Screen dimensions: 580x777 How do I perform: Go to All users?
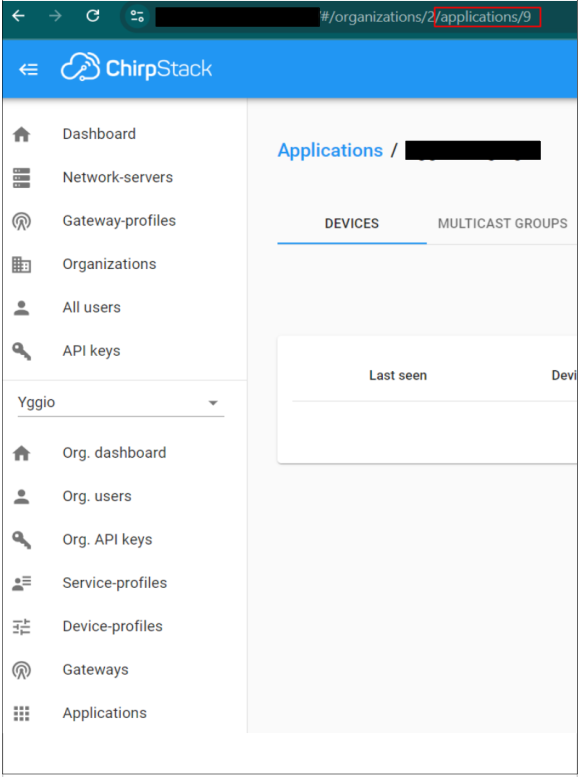(91, 307)
